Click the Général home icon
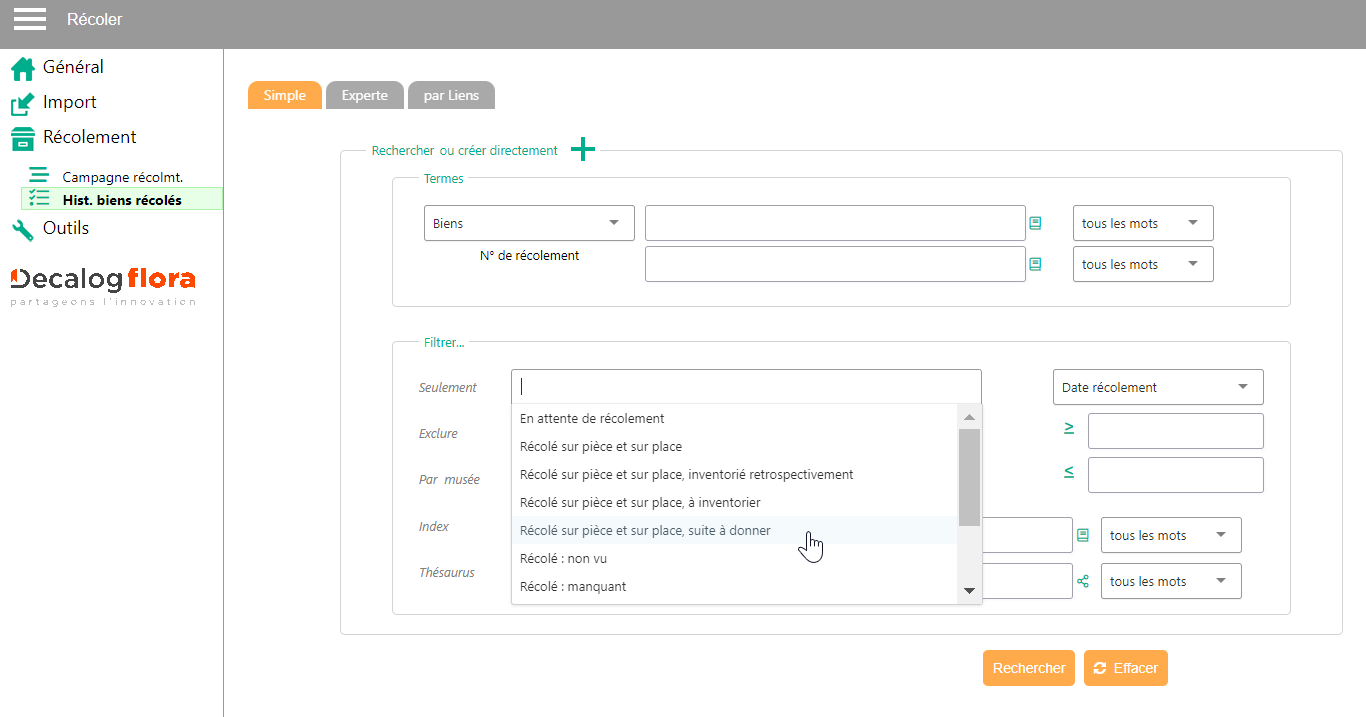The image size is (1366, 717). (x=23, y=69)
